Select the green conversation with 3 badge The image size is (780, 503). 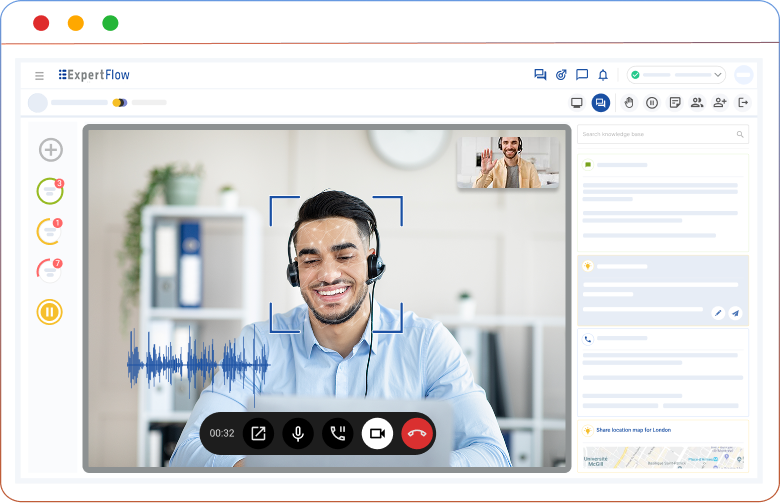(x=49, y=191)
